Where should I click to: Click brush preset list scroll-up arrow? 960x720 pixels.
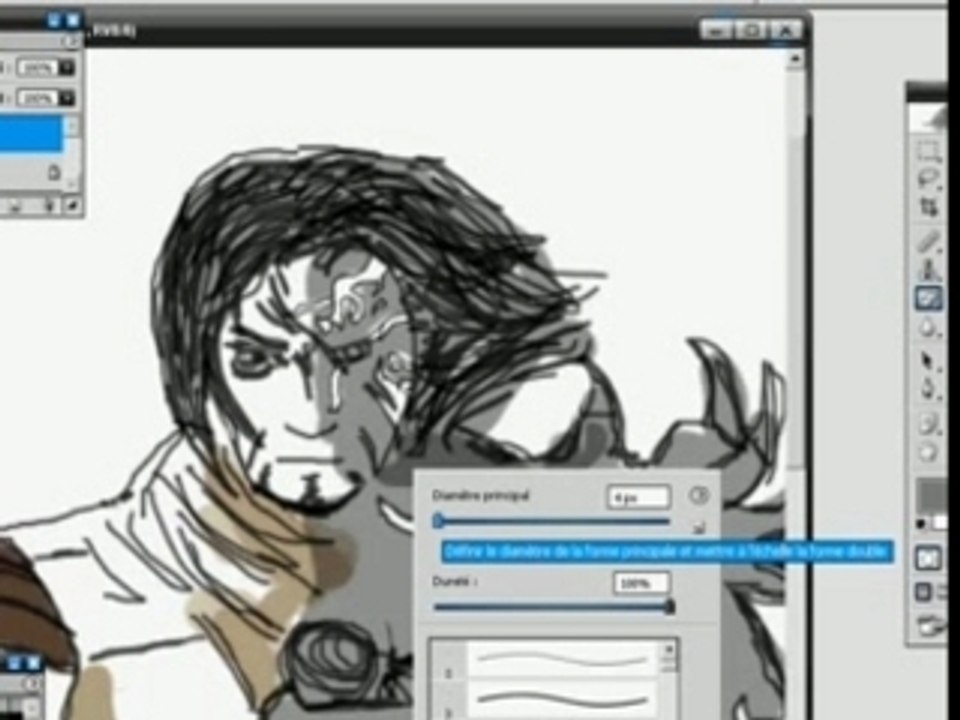(669, 649)
